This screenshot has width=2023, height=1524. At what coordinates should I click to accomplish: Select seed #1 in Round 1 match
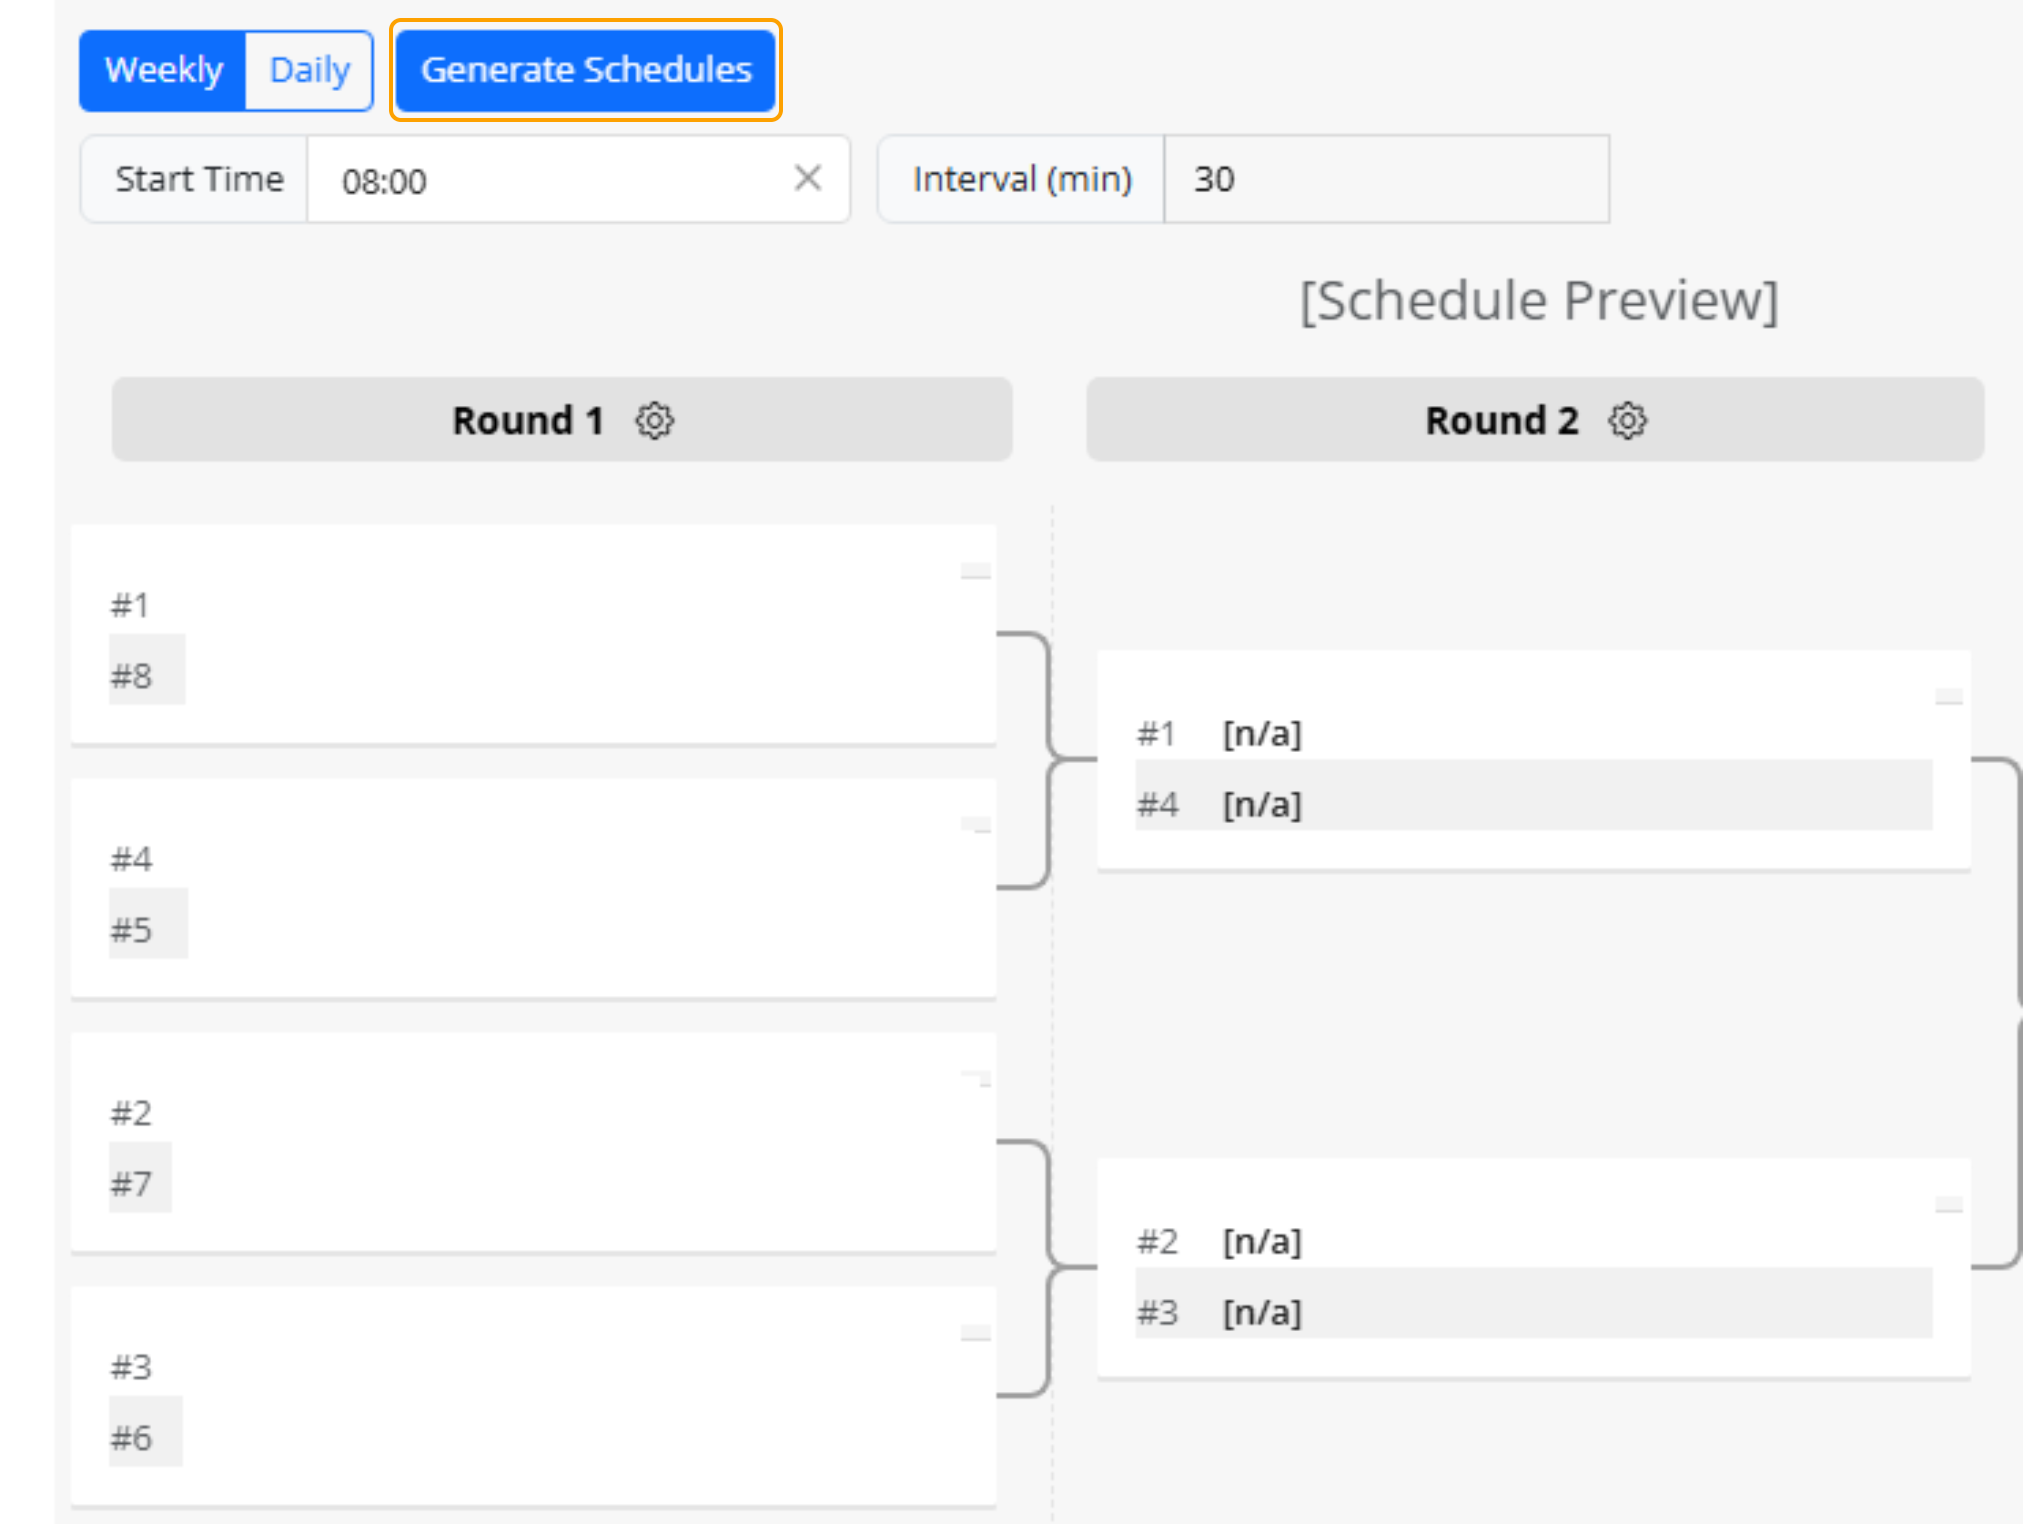click(131, 605)
